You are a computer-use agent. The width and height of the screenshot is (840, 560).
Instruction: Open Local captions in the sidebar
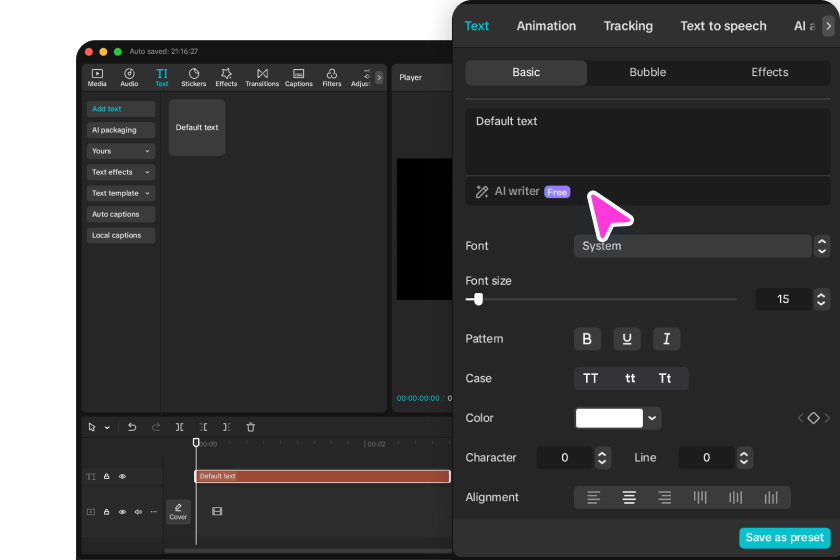(x=121, y=235)
